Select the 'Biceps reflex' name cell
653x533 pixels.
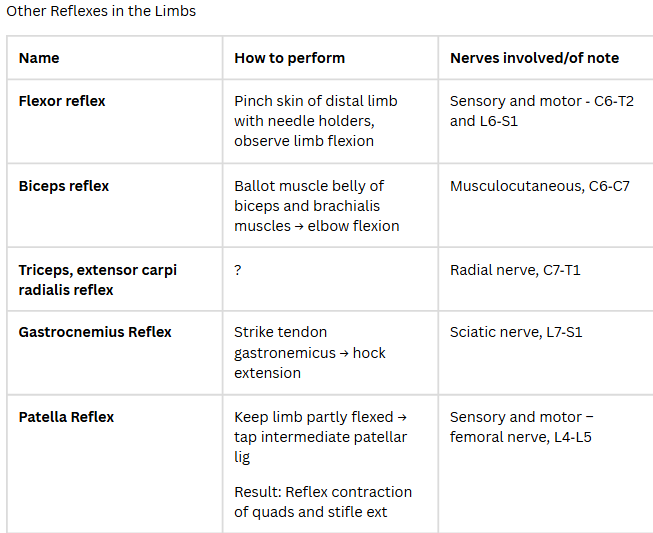pyautogui.click(x=64, y=186)
